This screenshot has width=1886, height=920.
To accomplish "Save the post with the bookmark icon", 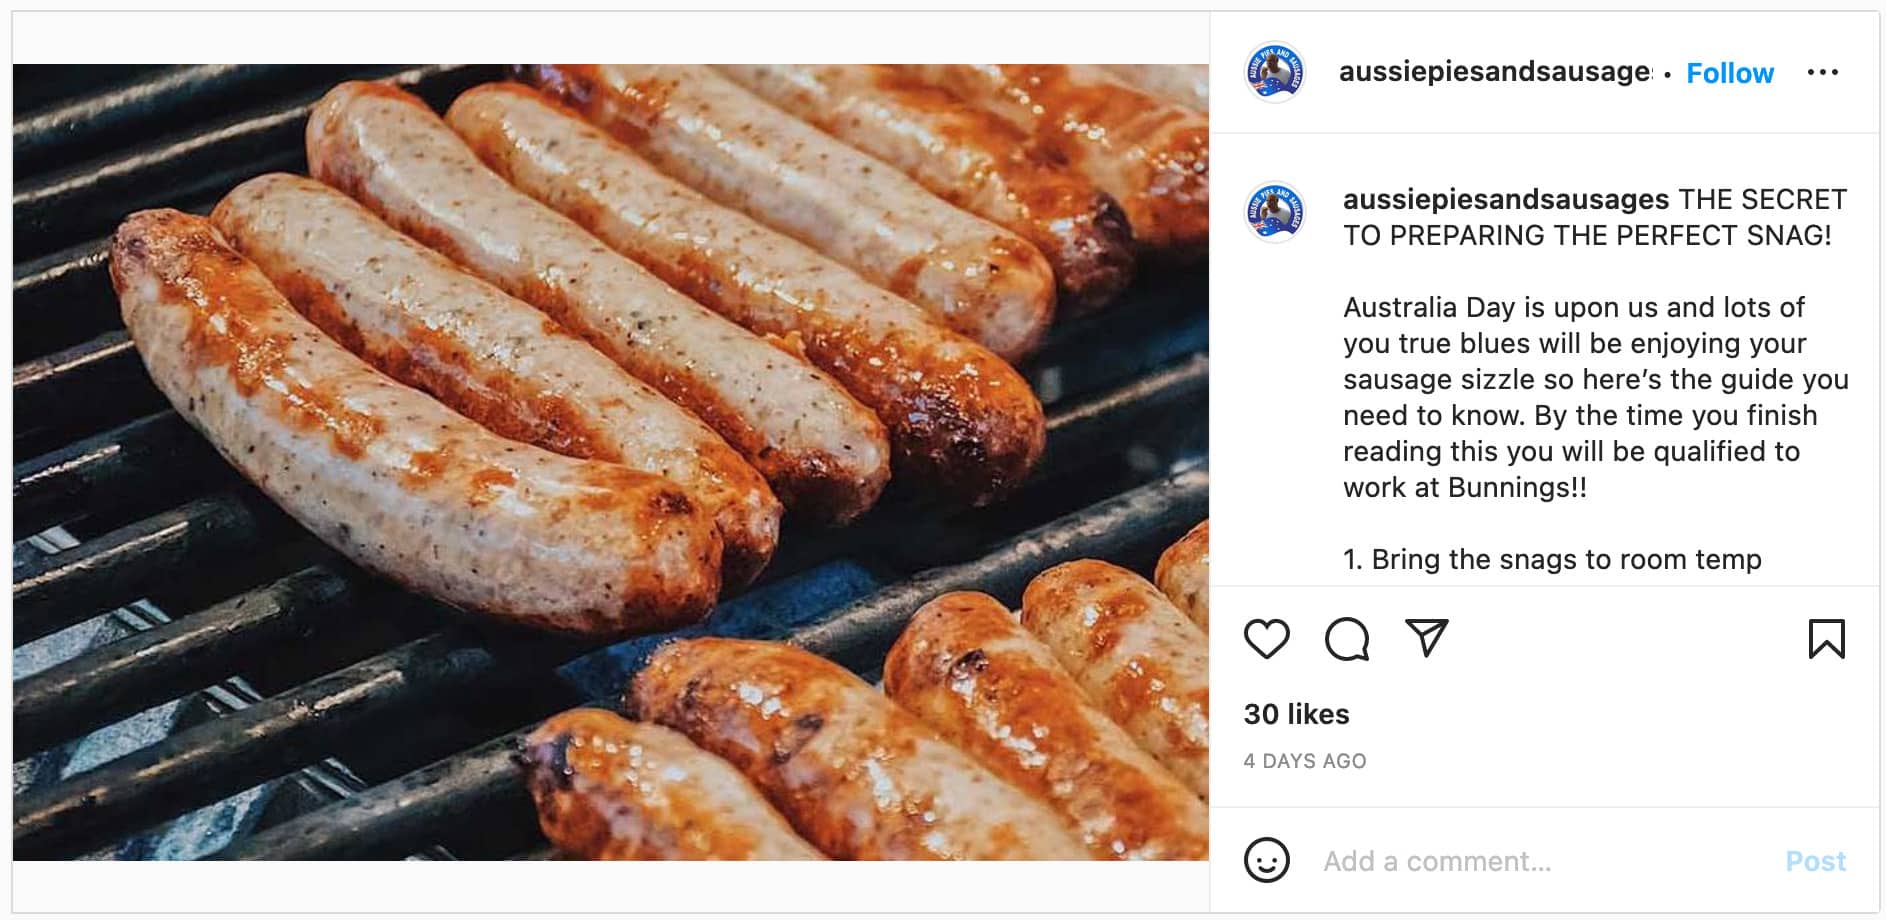I will click(1826, 639).
